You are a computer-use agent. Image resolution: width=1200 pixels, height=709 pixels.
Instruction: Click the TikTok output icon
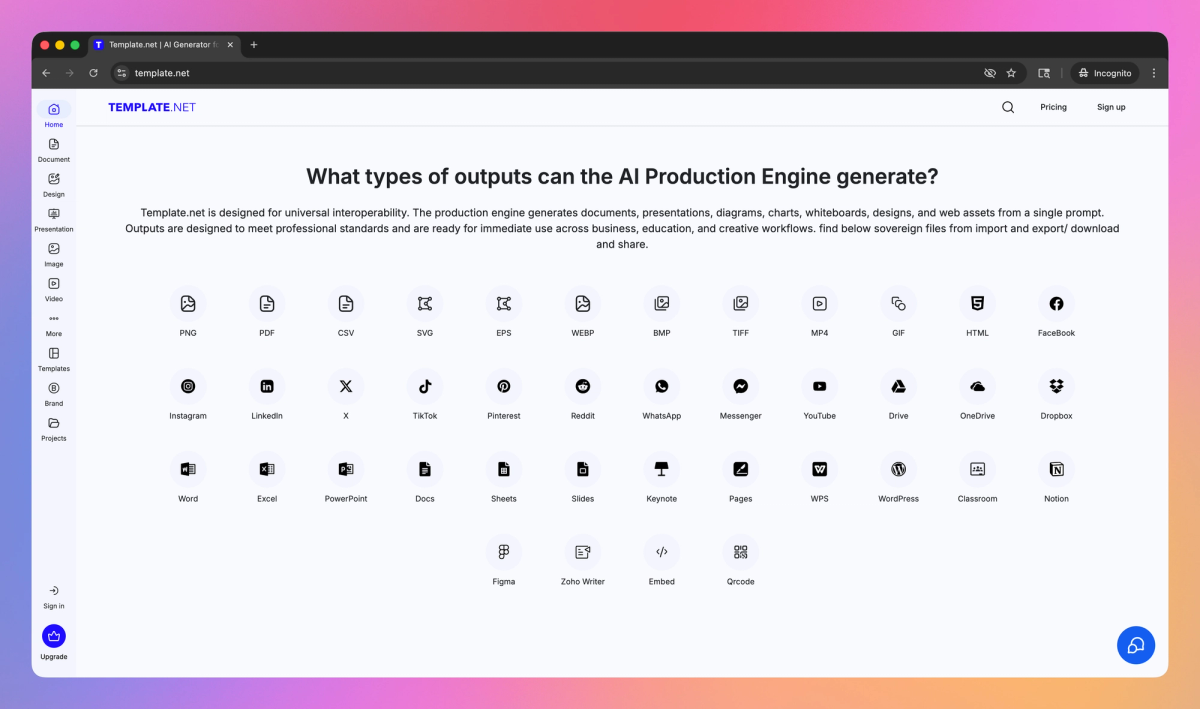click(x=424, y=386)
